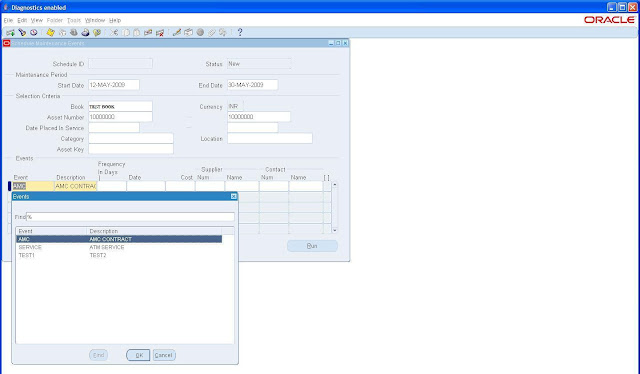This screenshot has height=374, width=640.
Task: Click the Window Help question mark icon
Action: pos(240,33)
